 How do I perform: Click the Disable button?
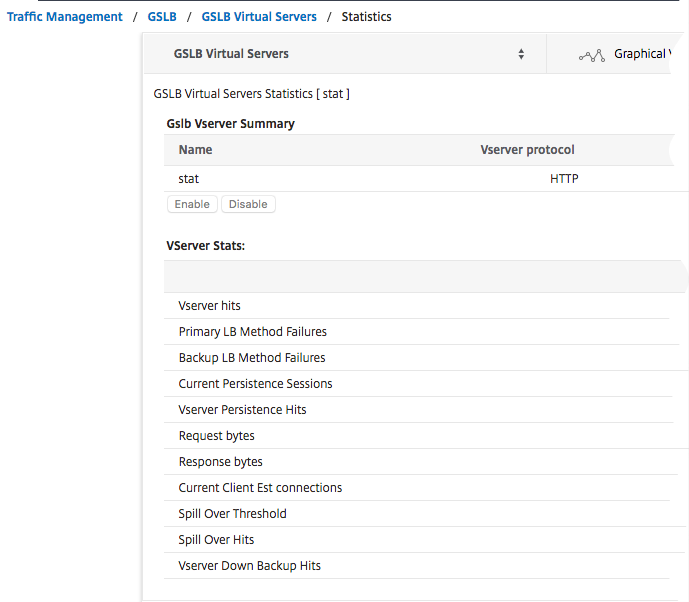[x=248, y=204]
